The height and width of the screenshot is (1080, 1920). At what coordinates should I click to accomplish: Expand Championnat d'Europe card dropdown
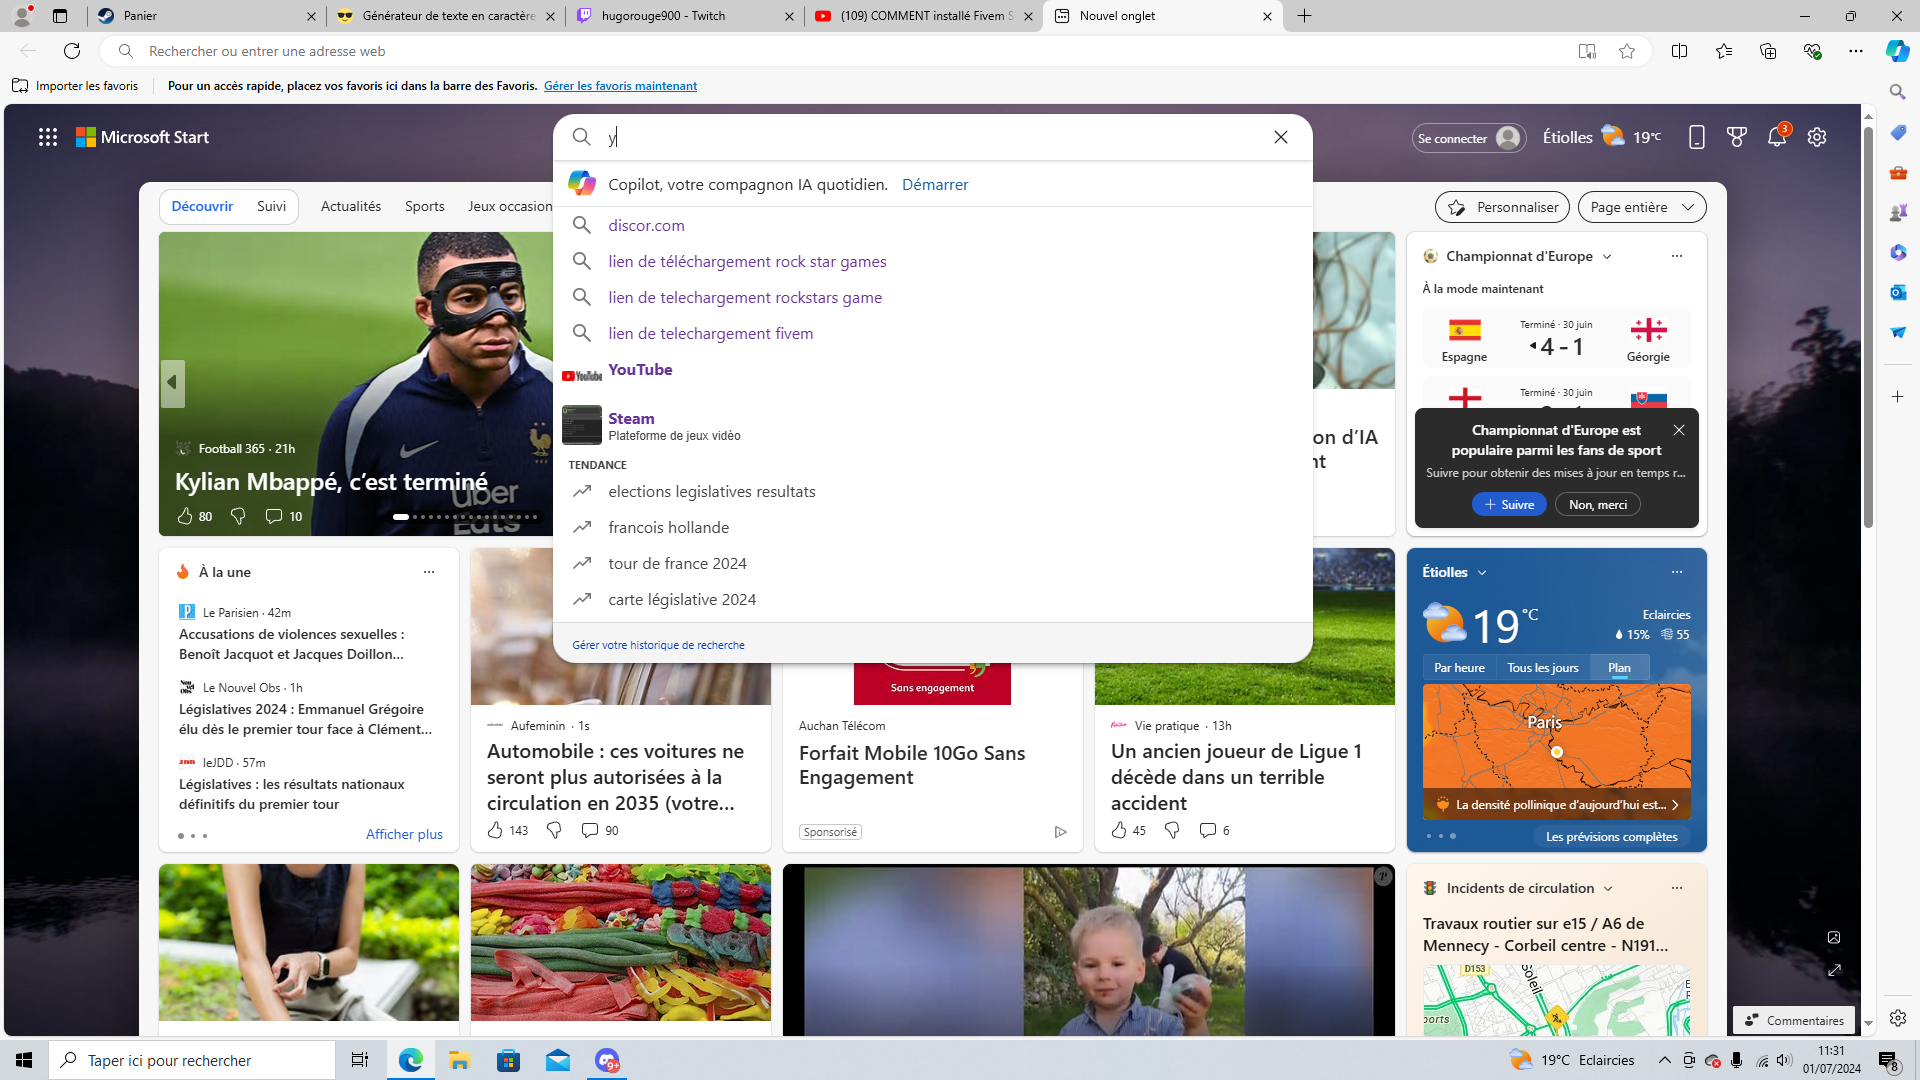1607,257
